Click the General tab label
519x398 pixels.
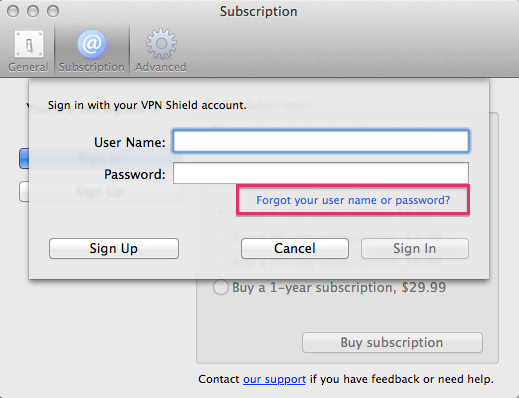(28, 67)
